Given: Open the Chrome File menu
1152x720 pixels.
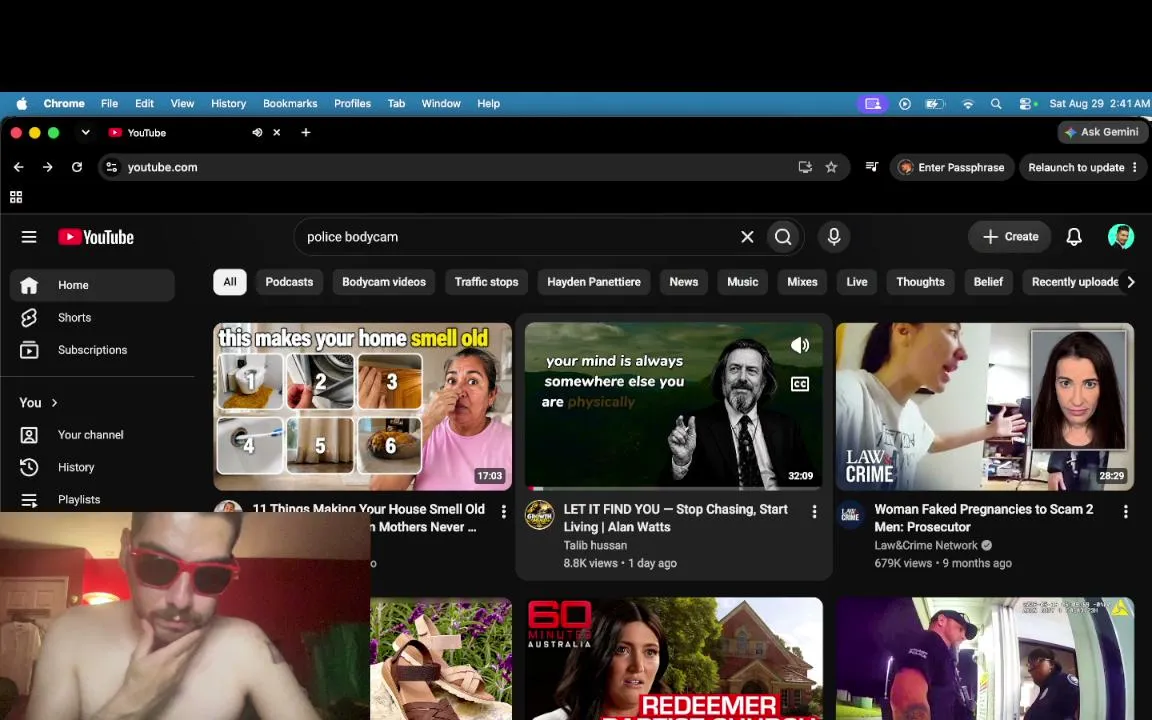Looking at the screenshot, I should pos(109,104).
